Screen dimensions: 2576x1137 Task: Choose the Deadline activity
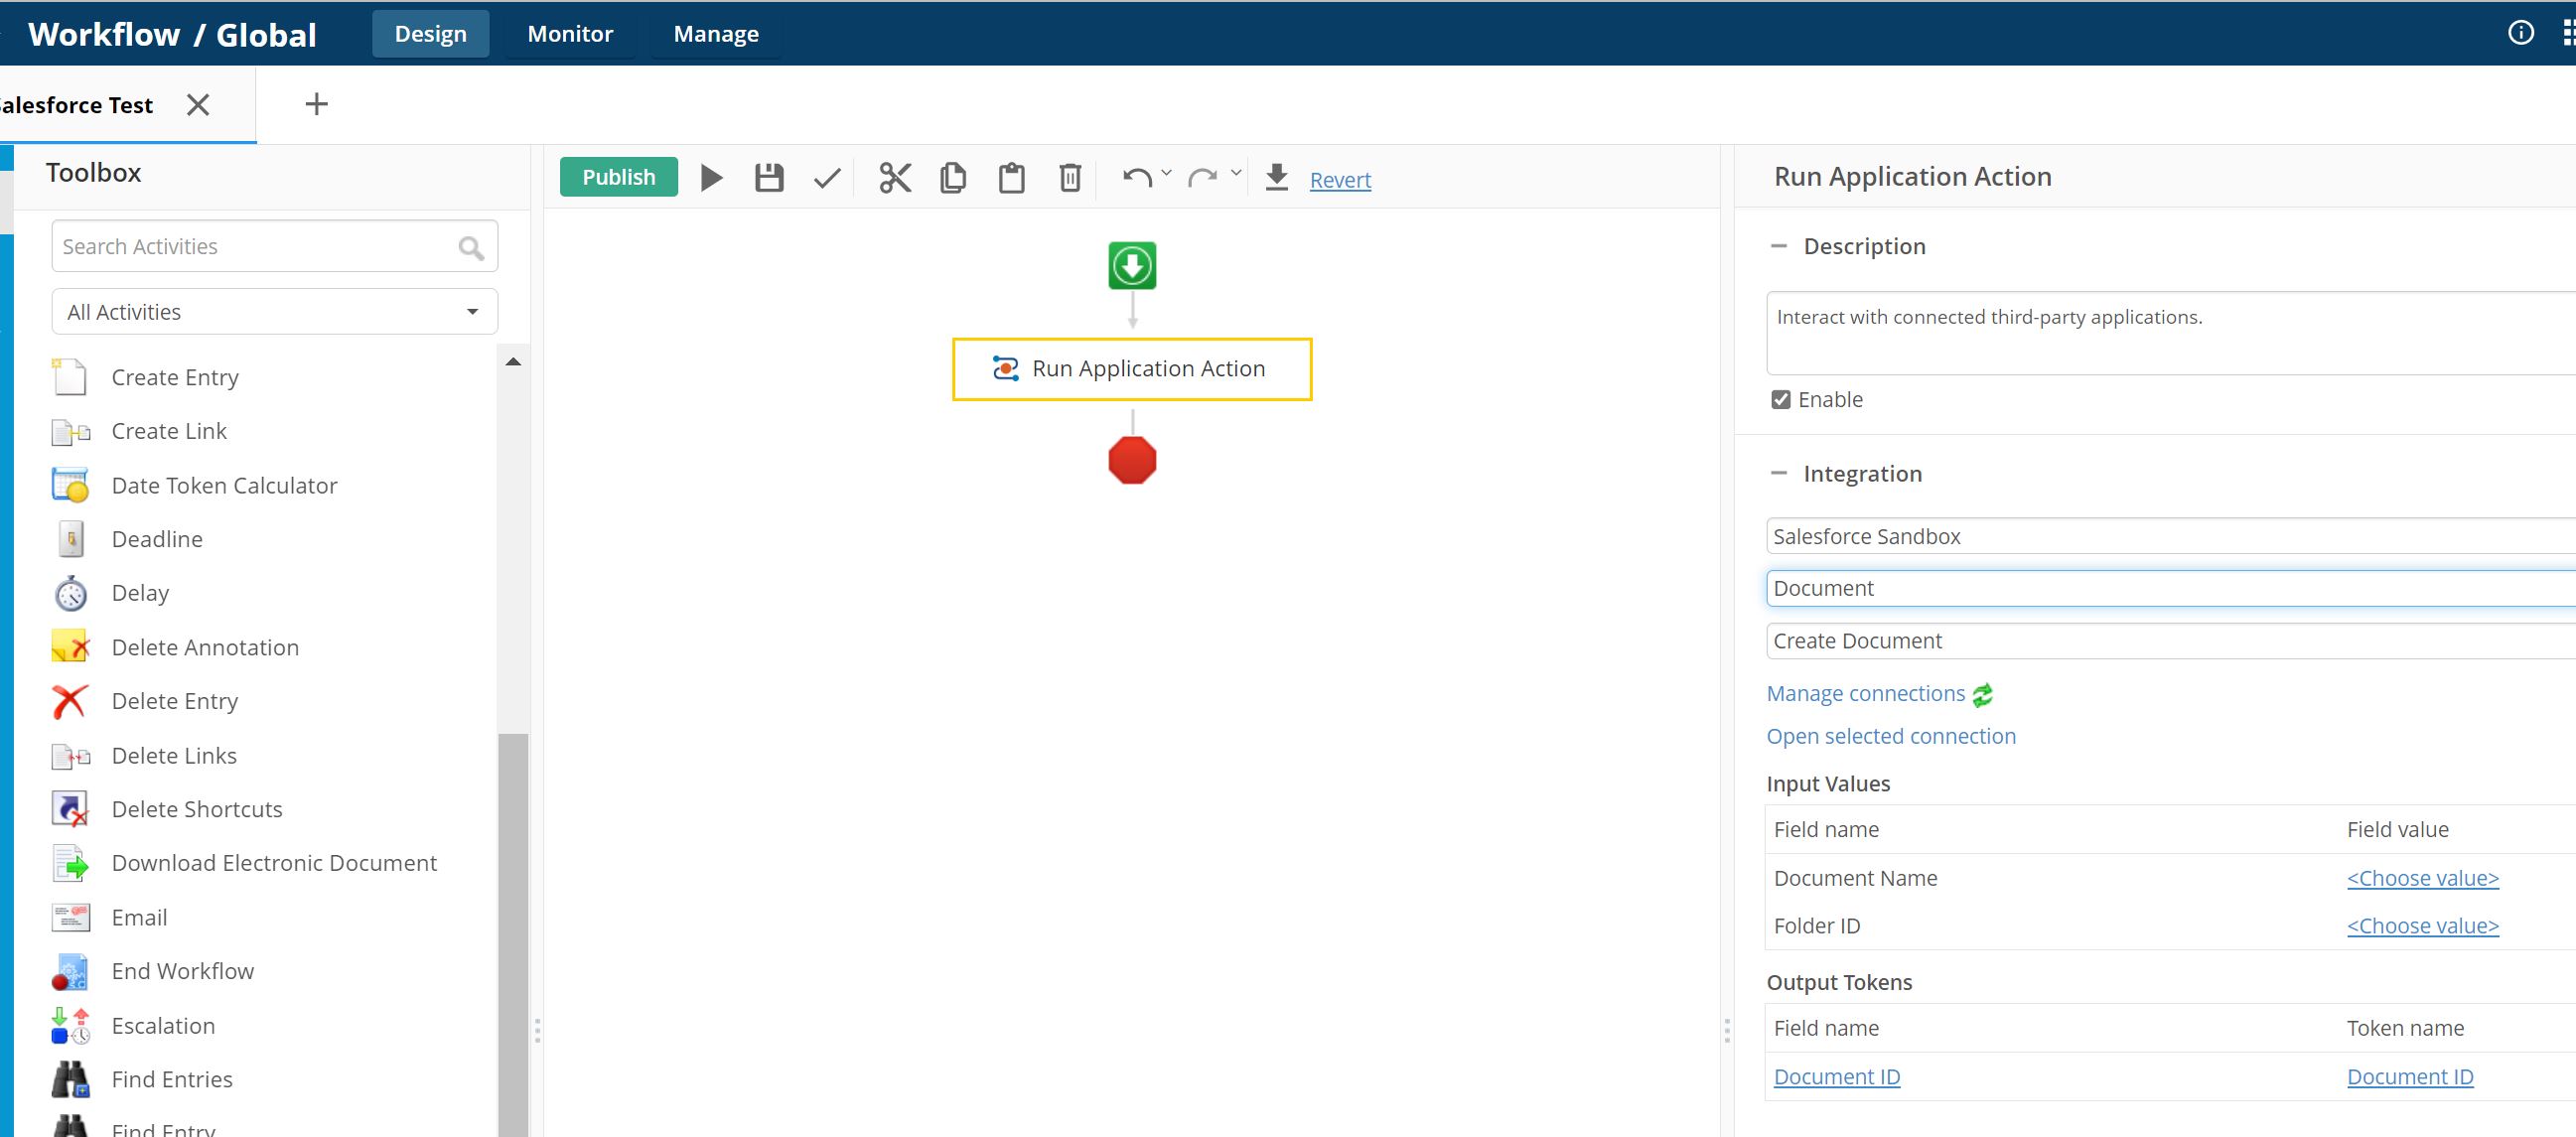[157, 539]
